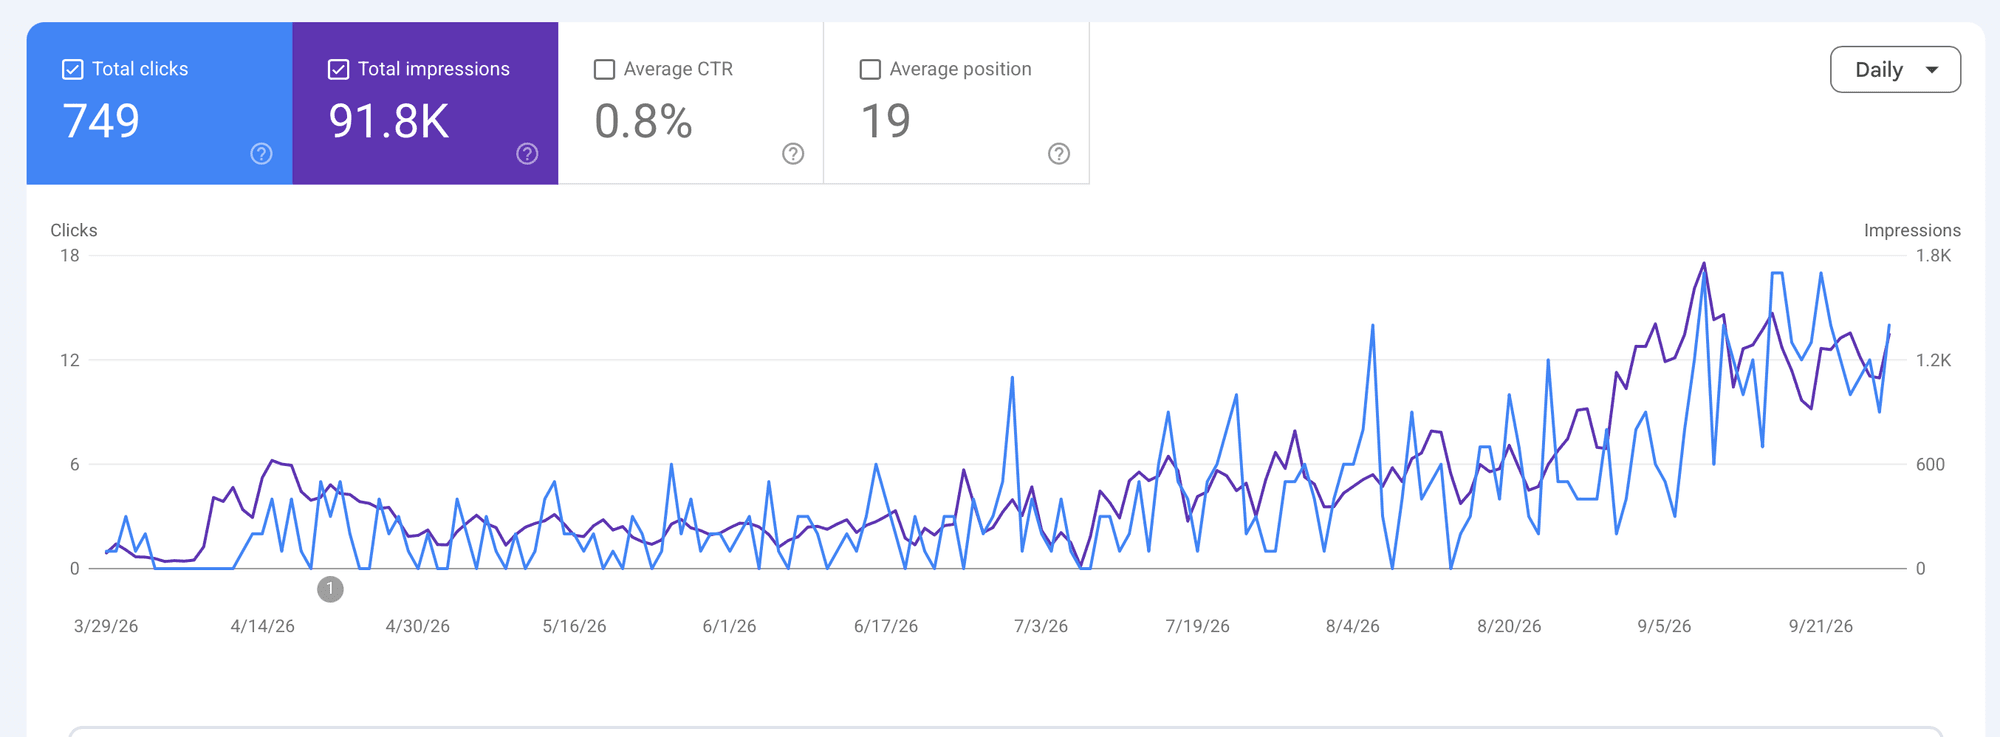
Task: Click the Impressions axis label
Action: pos(1912,230)
